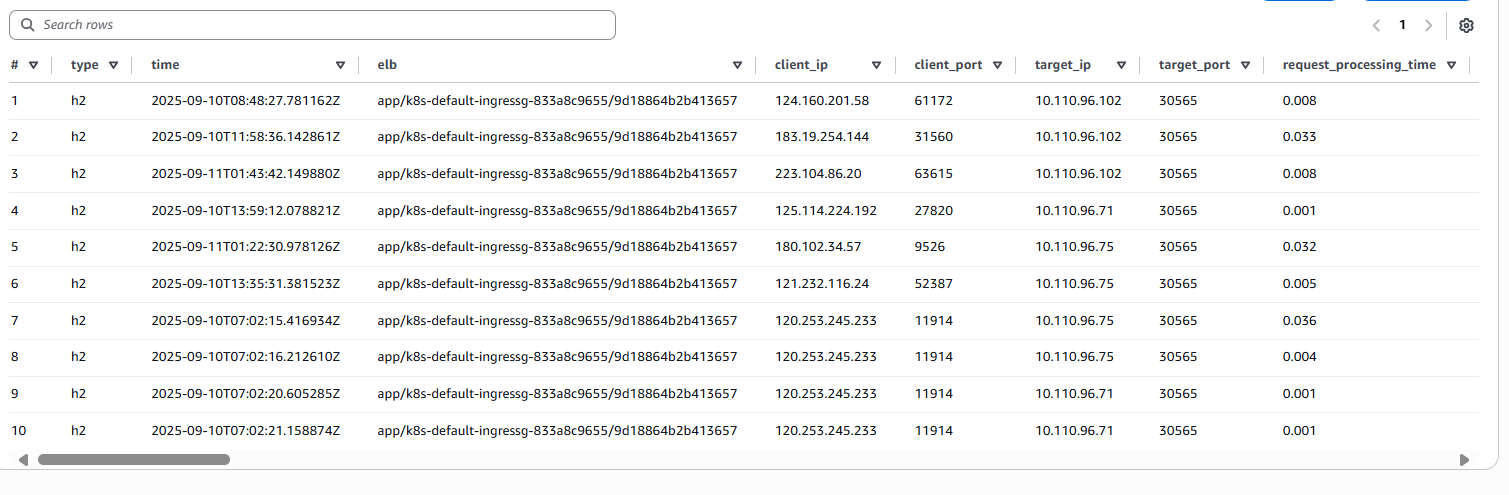Select time 2025-09-11T01:22:30.978126Z
This screenshot has width=1509, height=495.
point(246,247)
